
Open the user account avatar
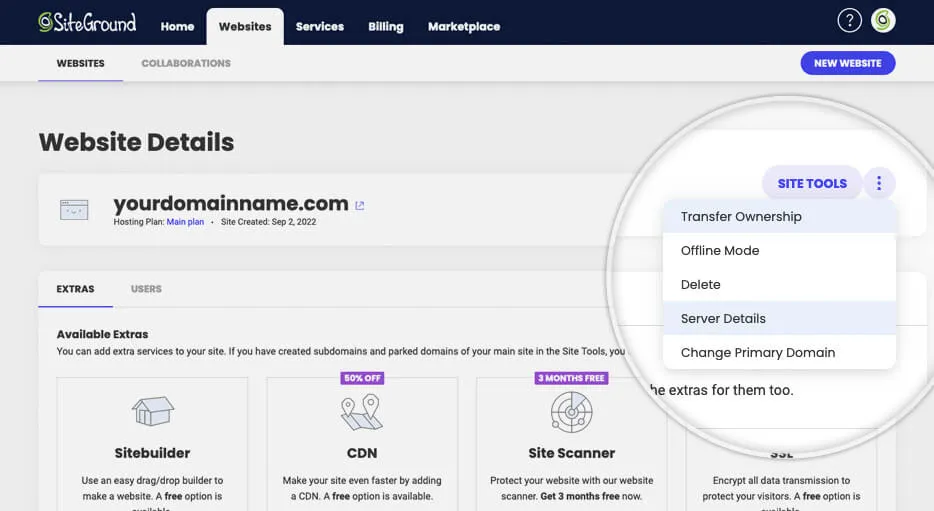coord(883,21)
